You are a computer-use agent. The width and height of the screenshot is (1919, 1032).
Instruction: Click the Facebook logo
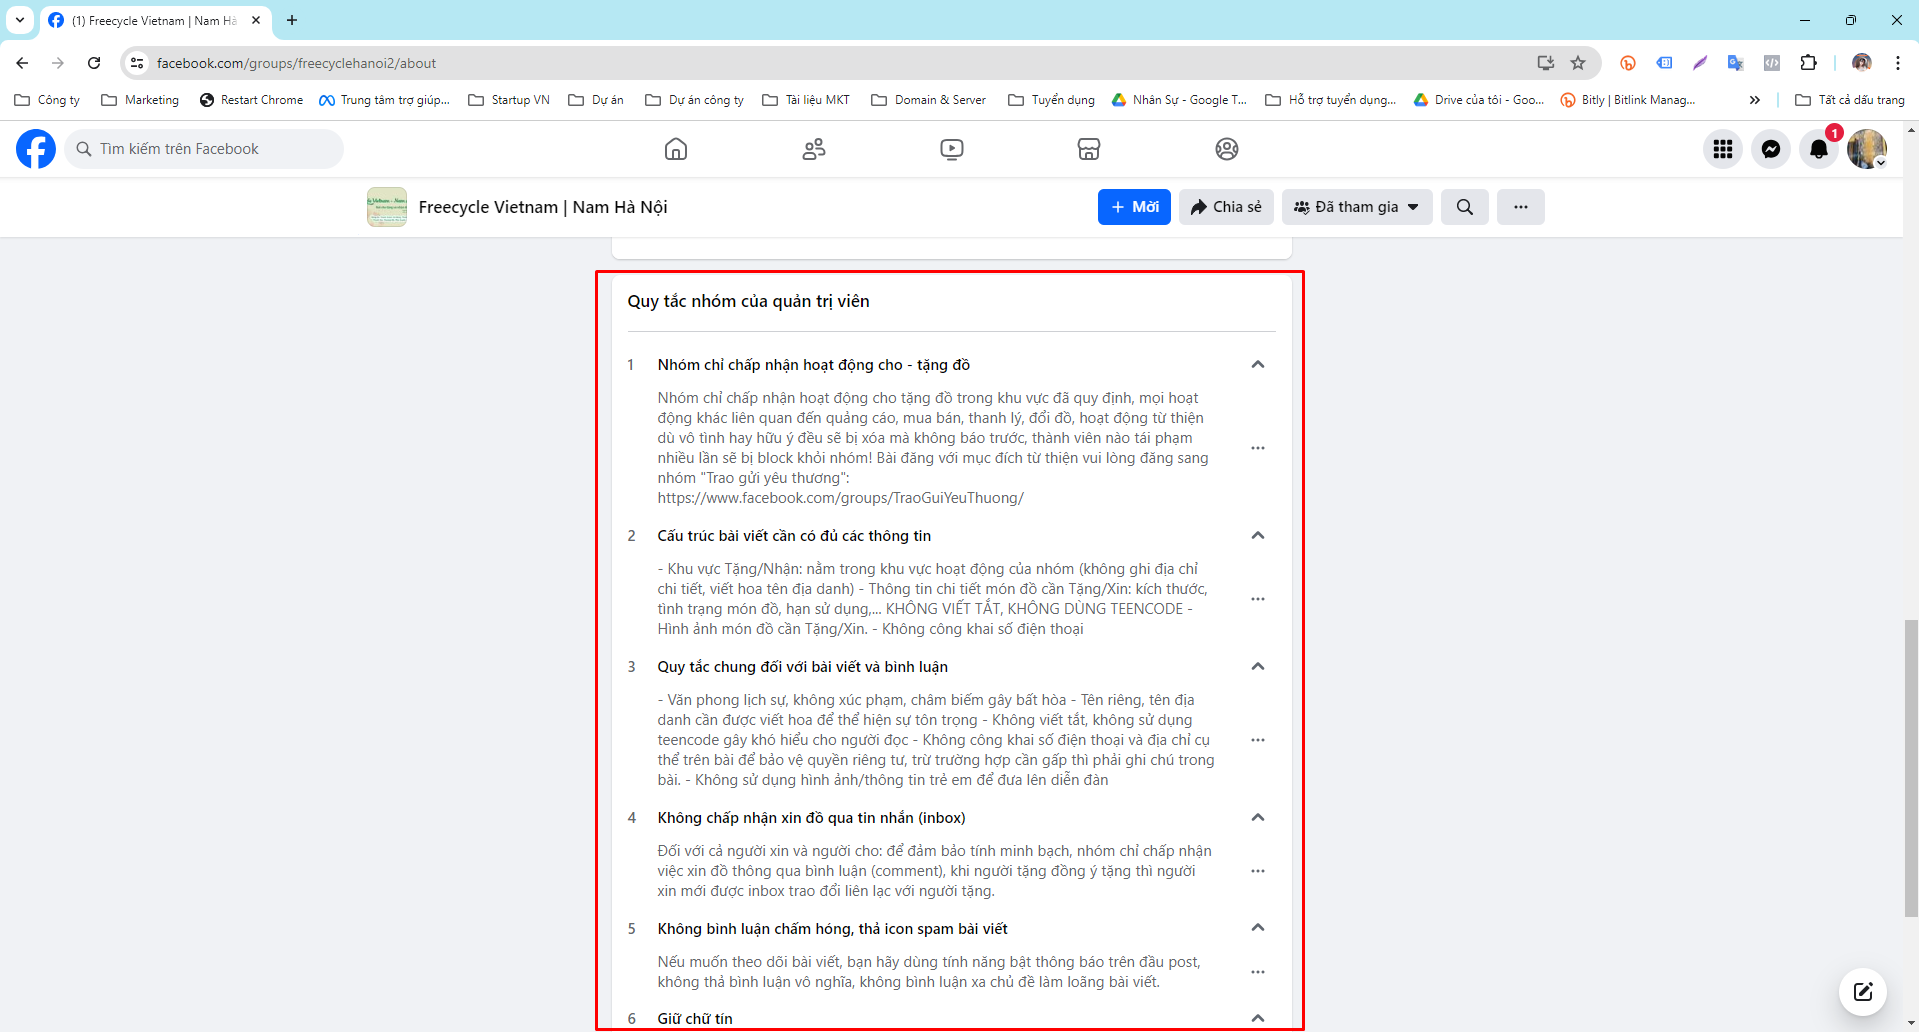(x=34, y=148)
